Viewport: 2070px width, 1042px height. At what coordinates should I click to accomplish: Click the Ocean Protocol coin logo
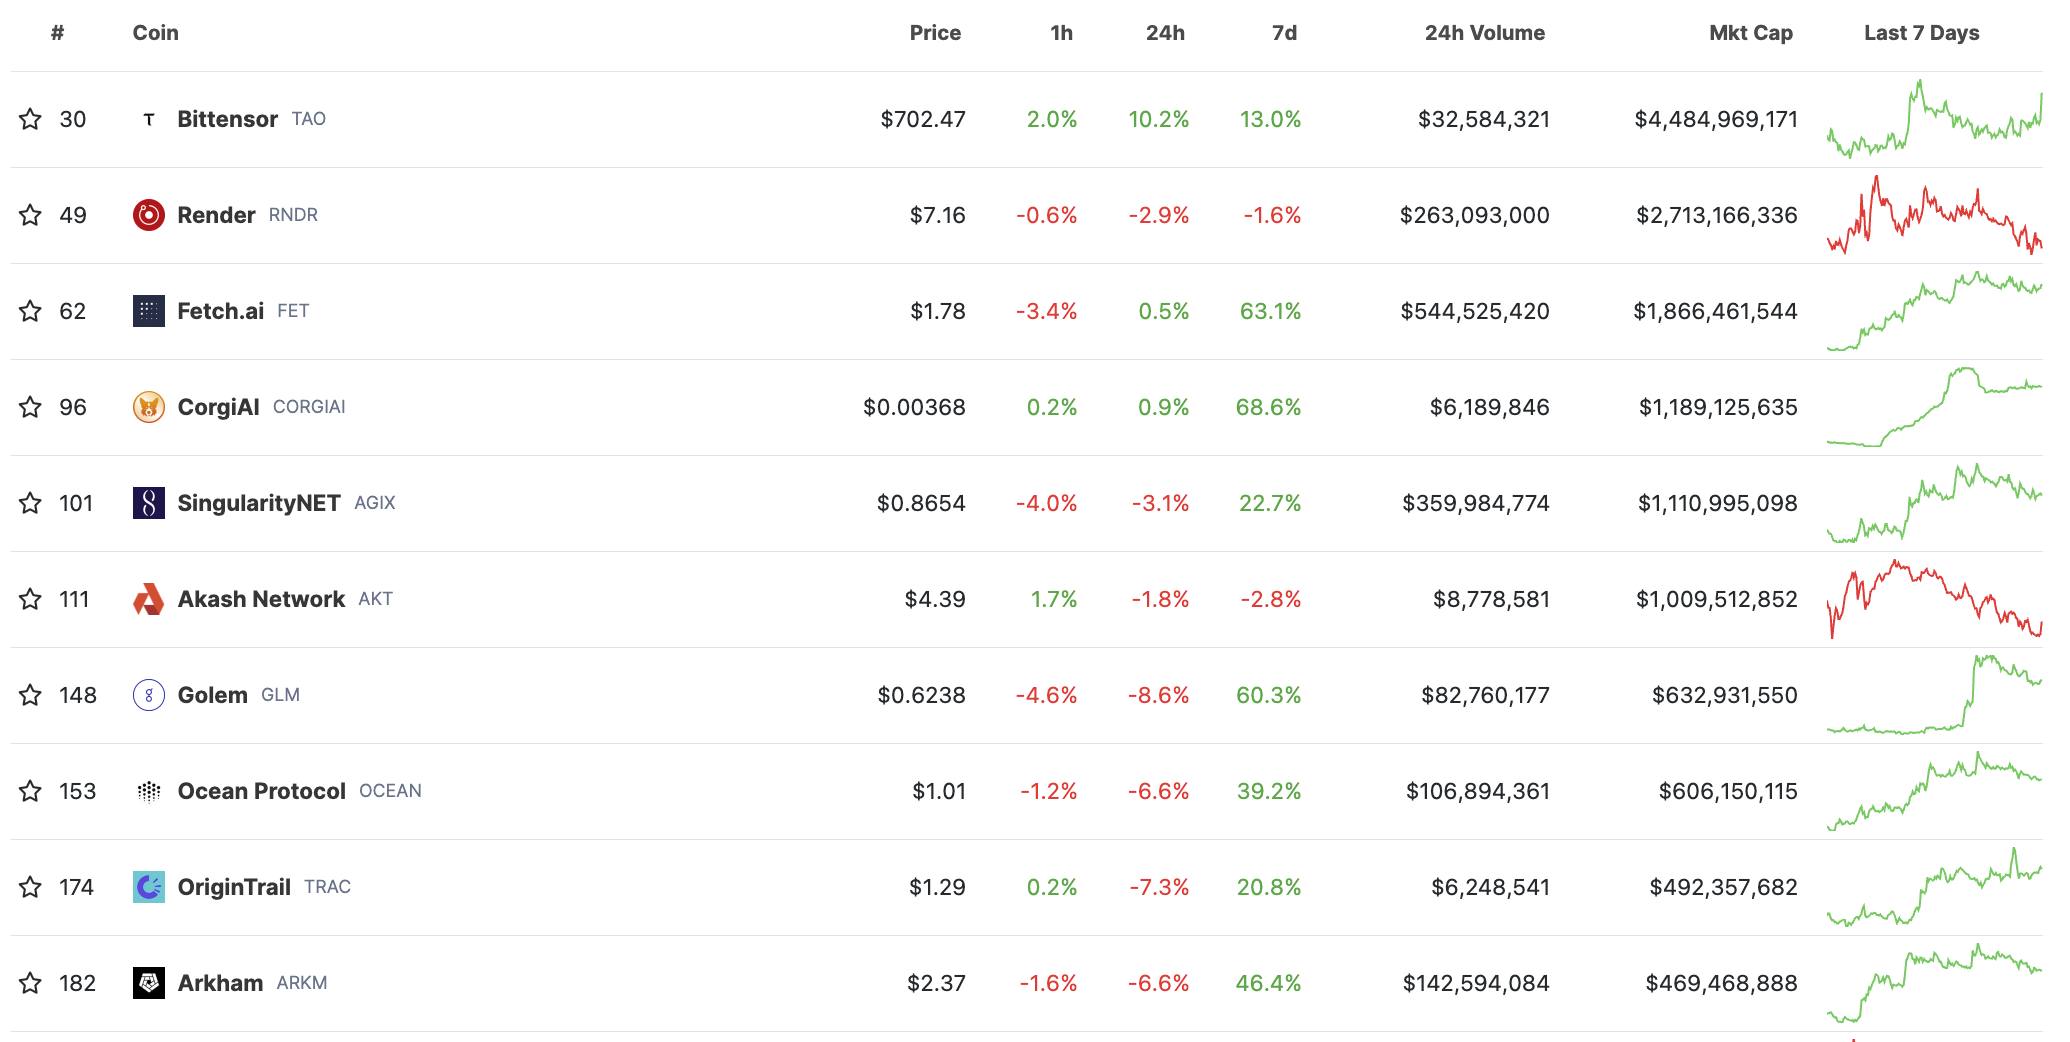point(149,791)
